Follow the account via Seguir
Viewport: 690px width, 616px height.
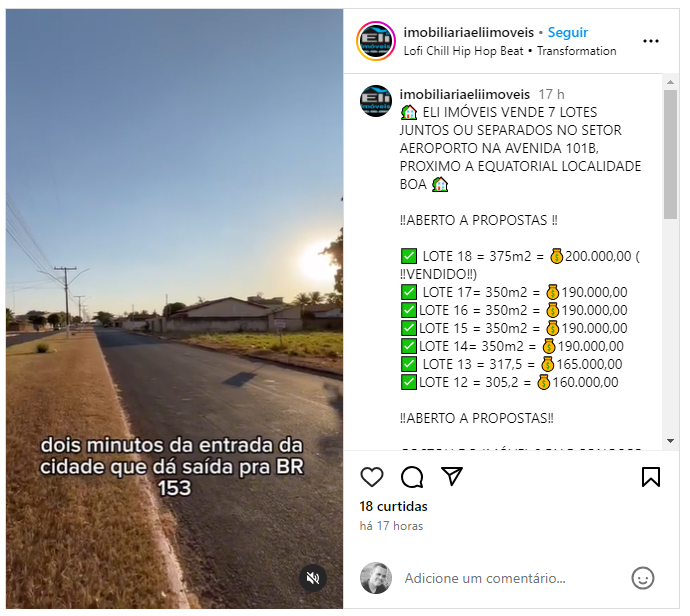[569, 33]
